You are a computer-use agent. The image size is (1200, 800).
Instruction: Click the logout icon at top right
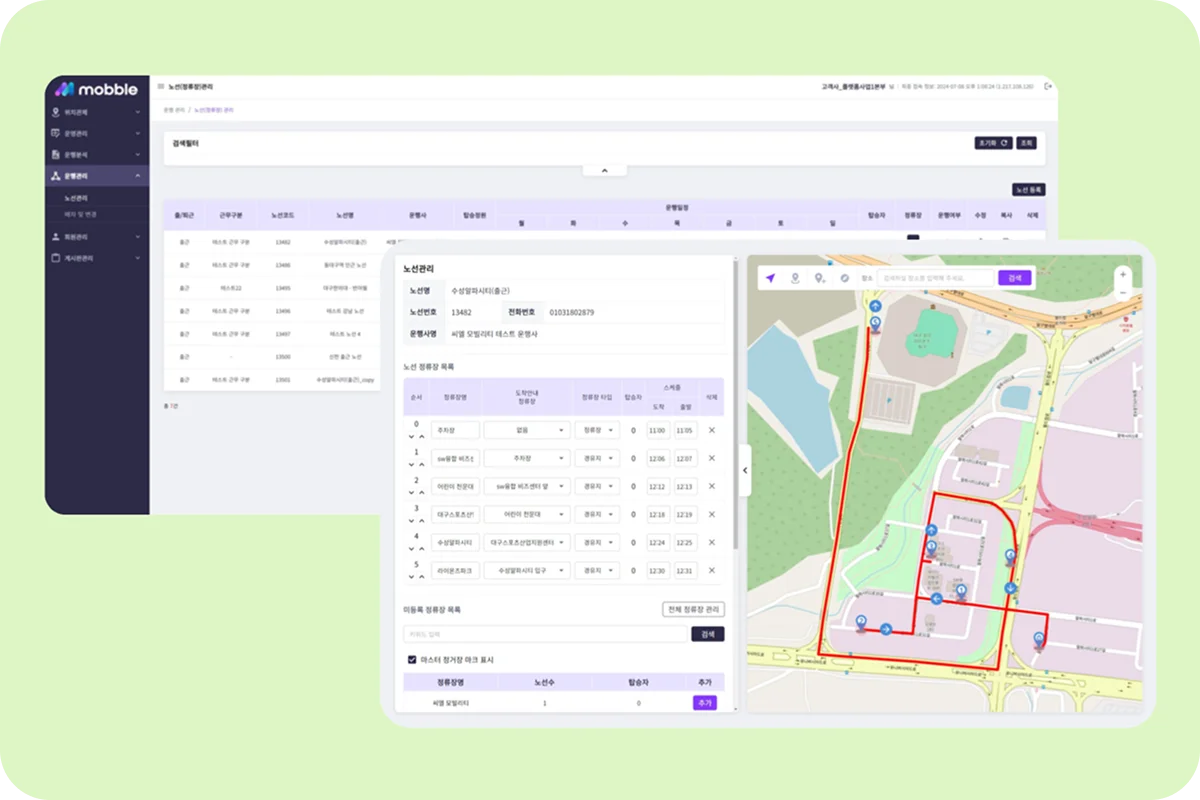point(1048,87)
